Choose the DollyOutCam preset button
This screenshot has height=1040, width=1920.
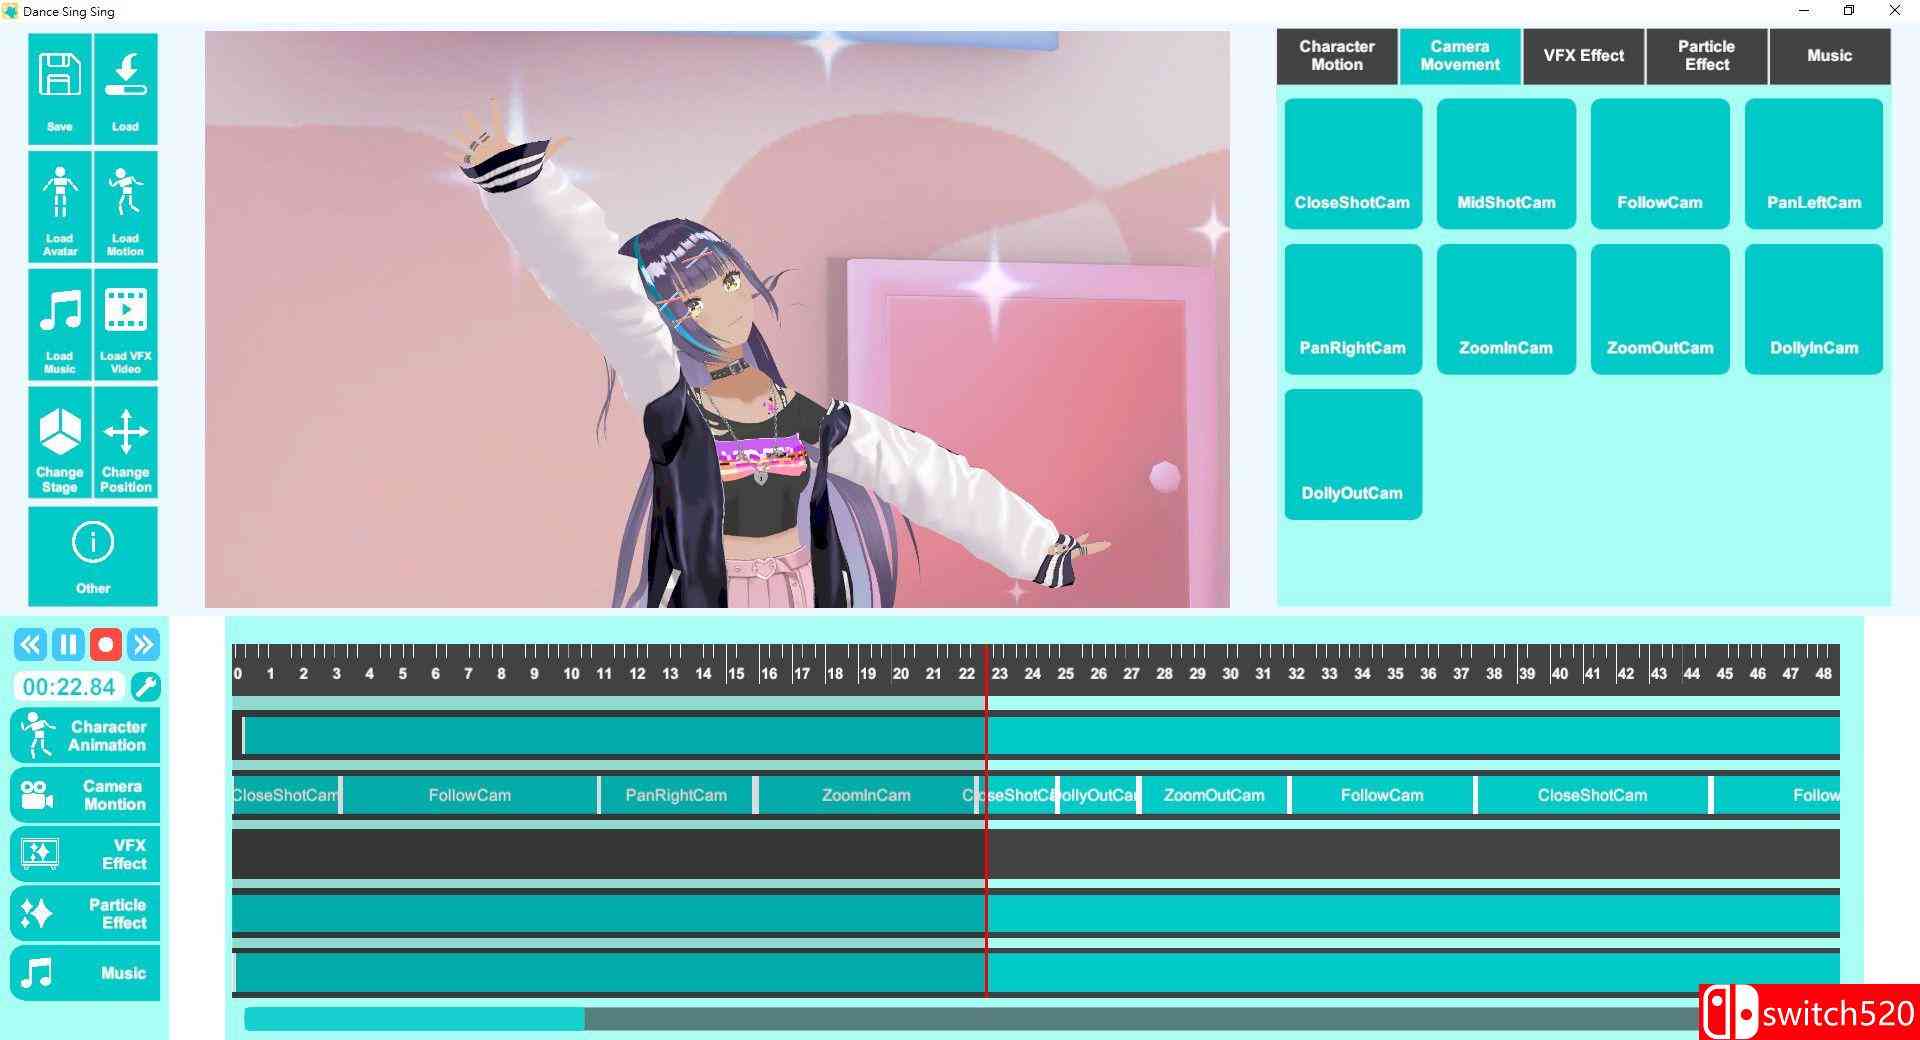1352,455
